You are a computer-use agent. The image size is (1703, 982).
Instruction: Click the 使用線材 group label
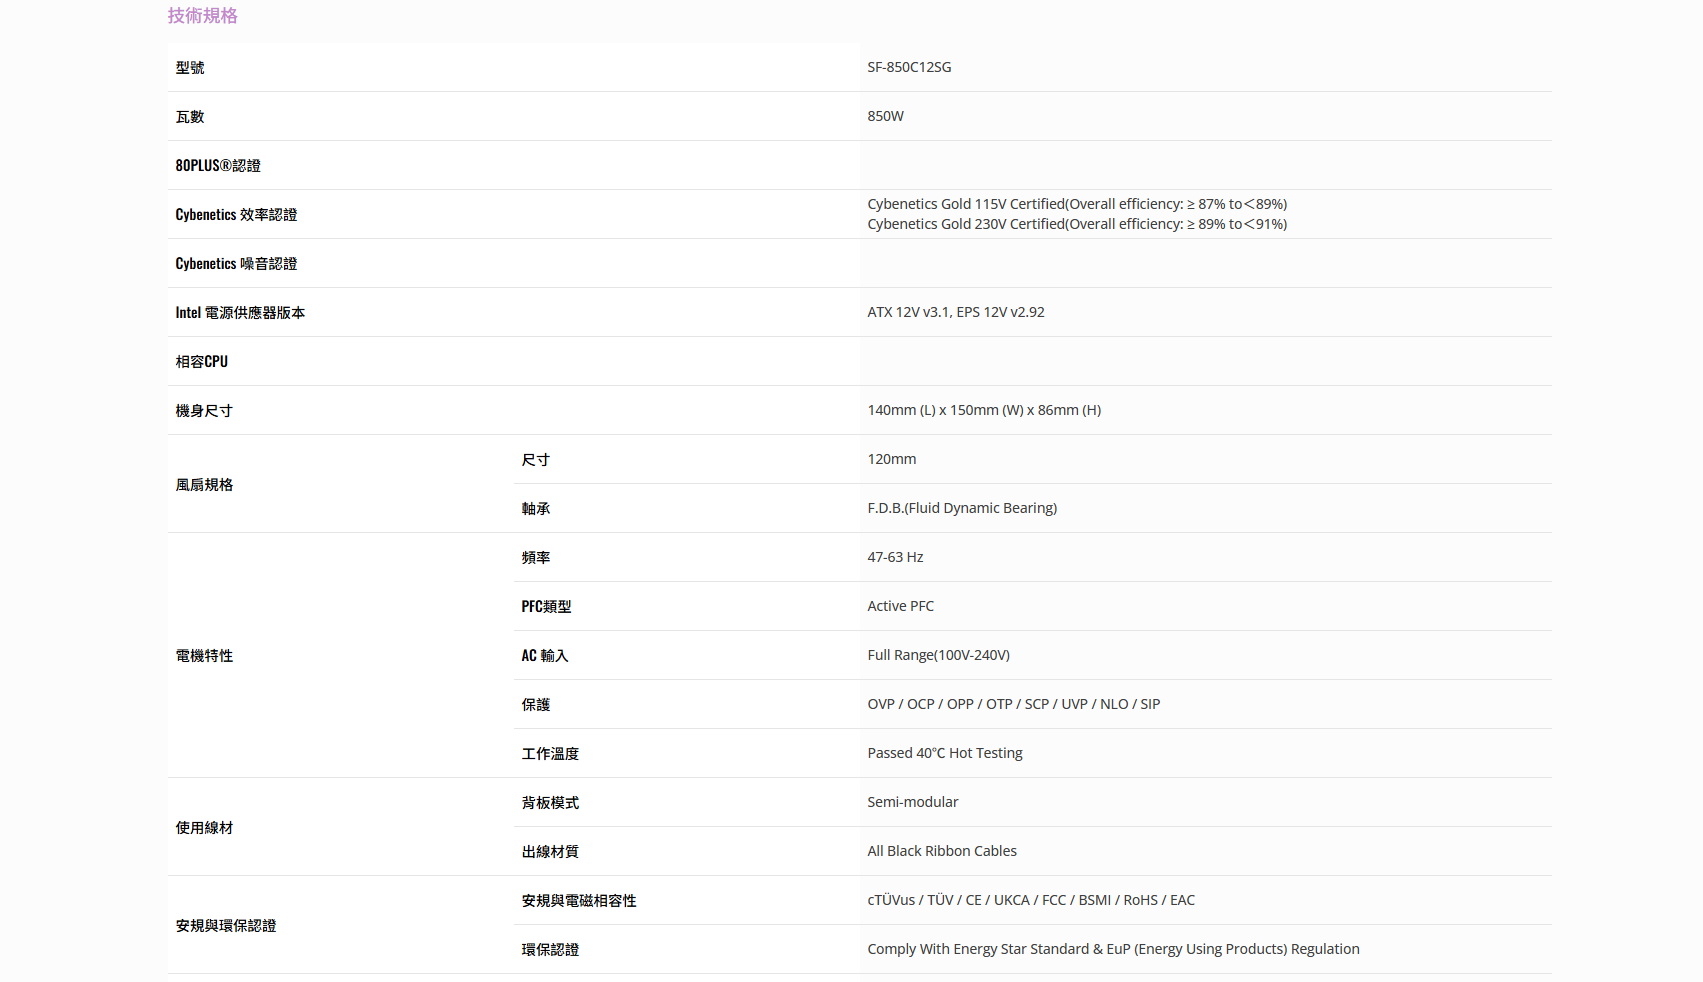tap(204, 827)
